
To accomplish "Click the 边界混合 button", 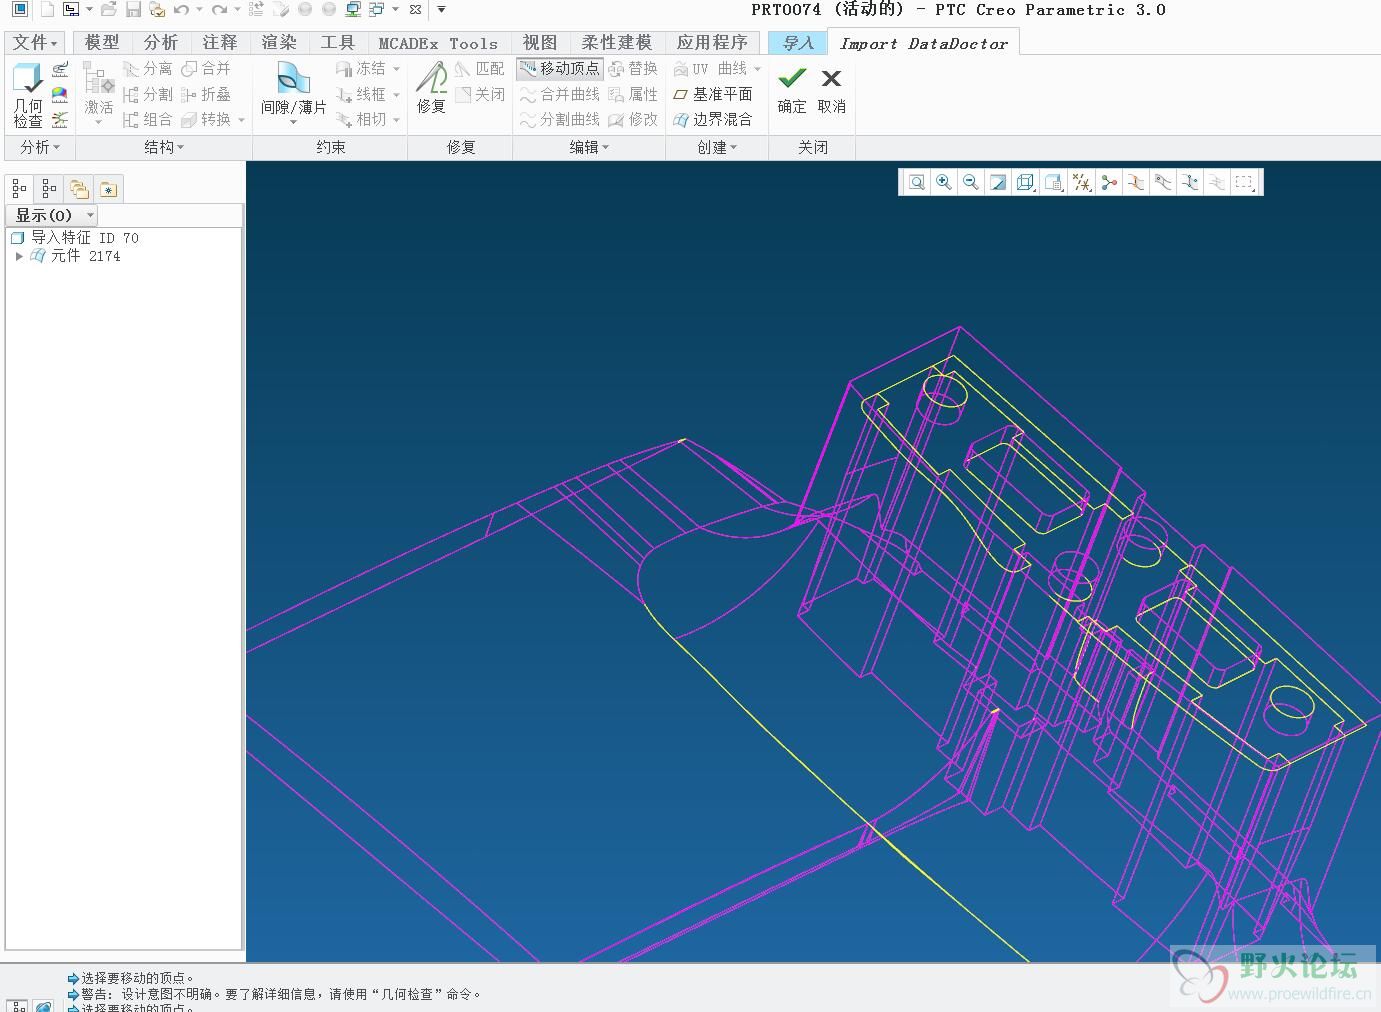I will point(713,119).
